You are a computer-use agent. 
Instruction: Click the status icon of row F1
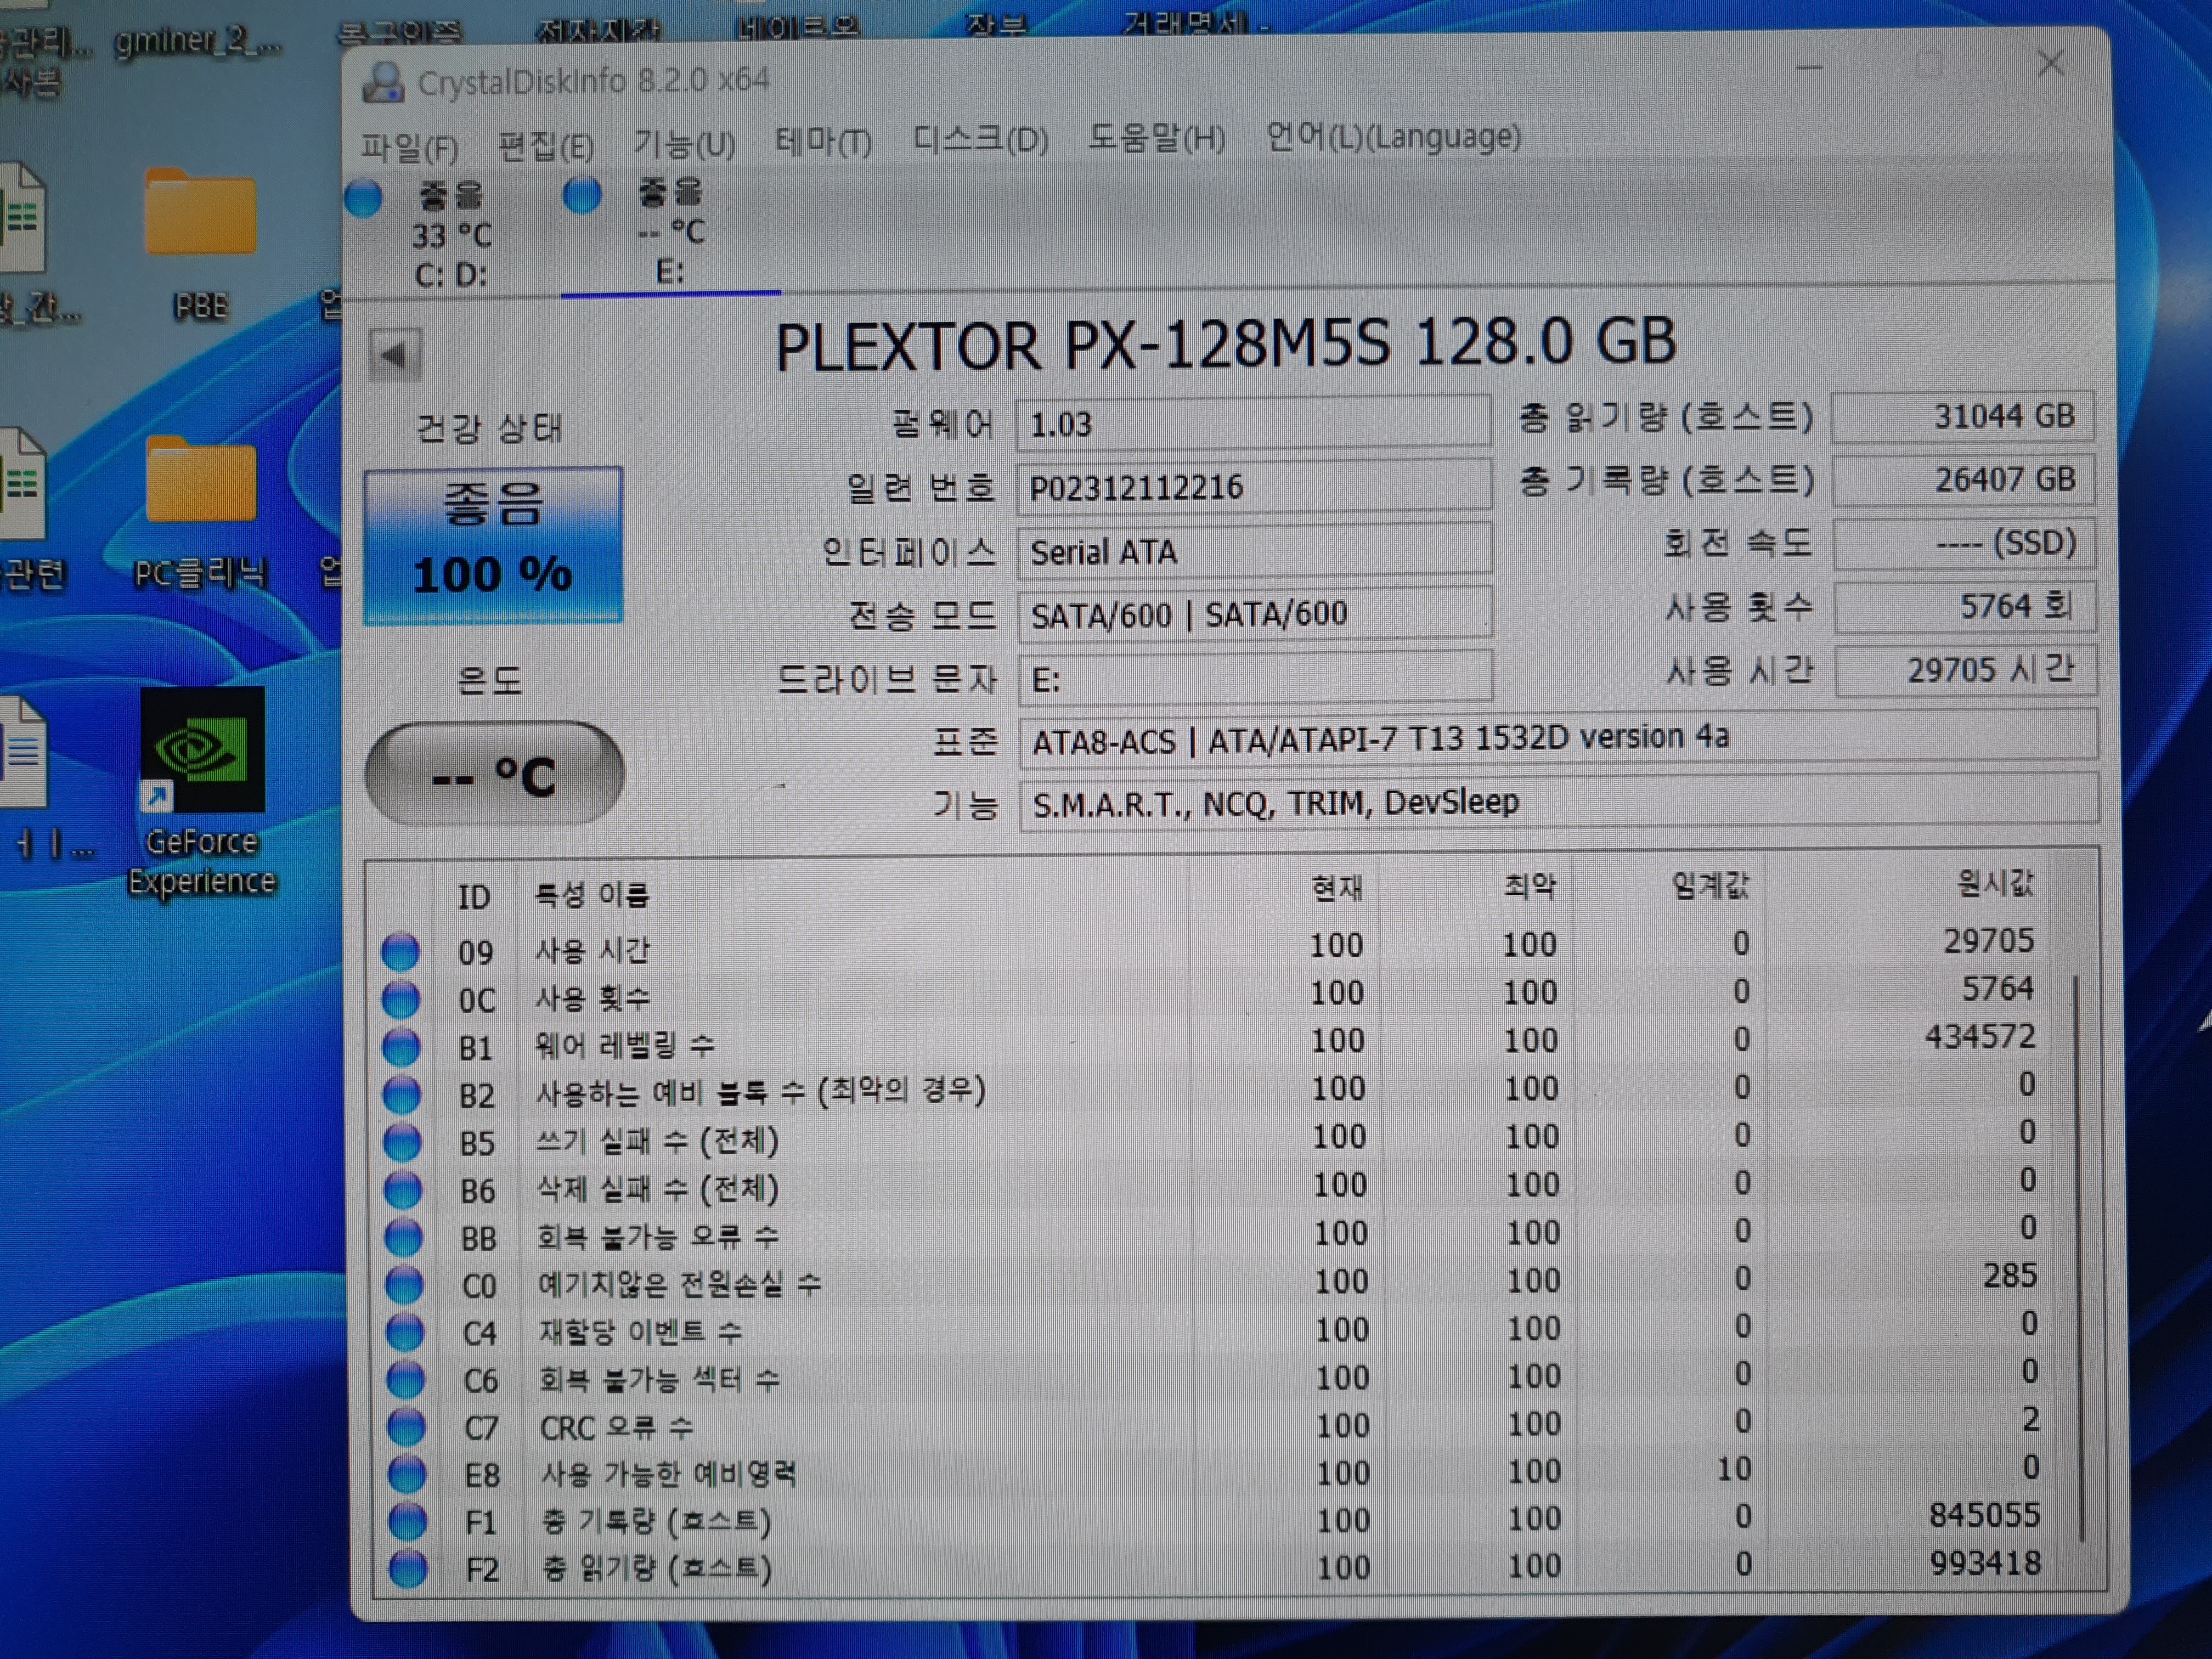pos(407,1522)
